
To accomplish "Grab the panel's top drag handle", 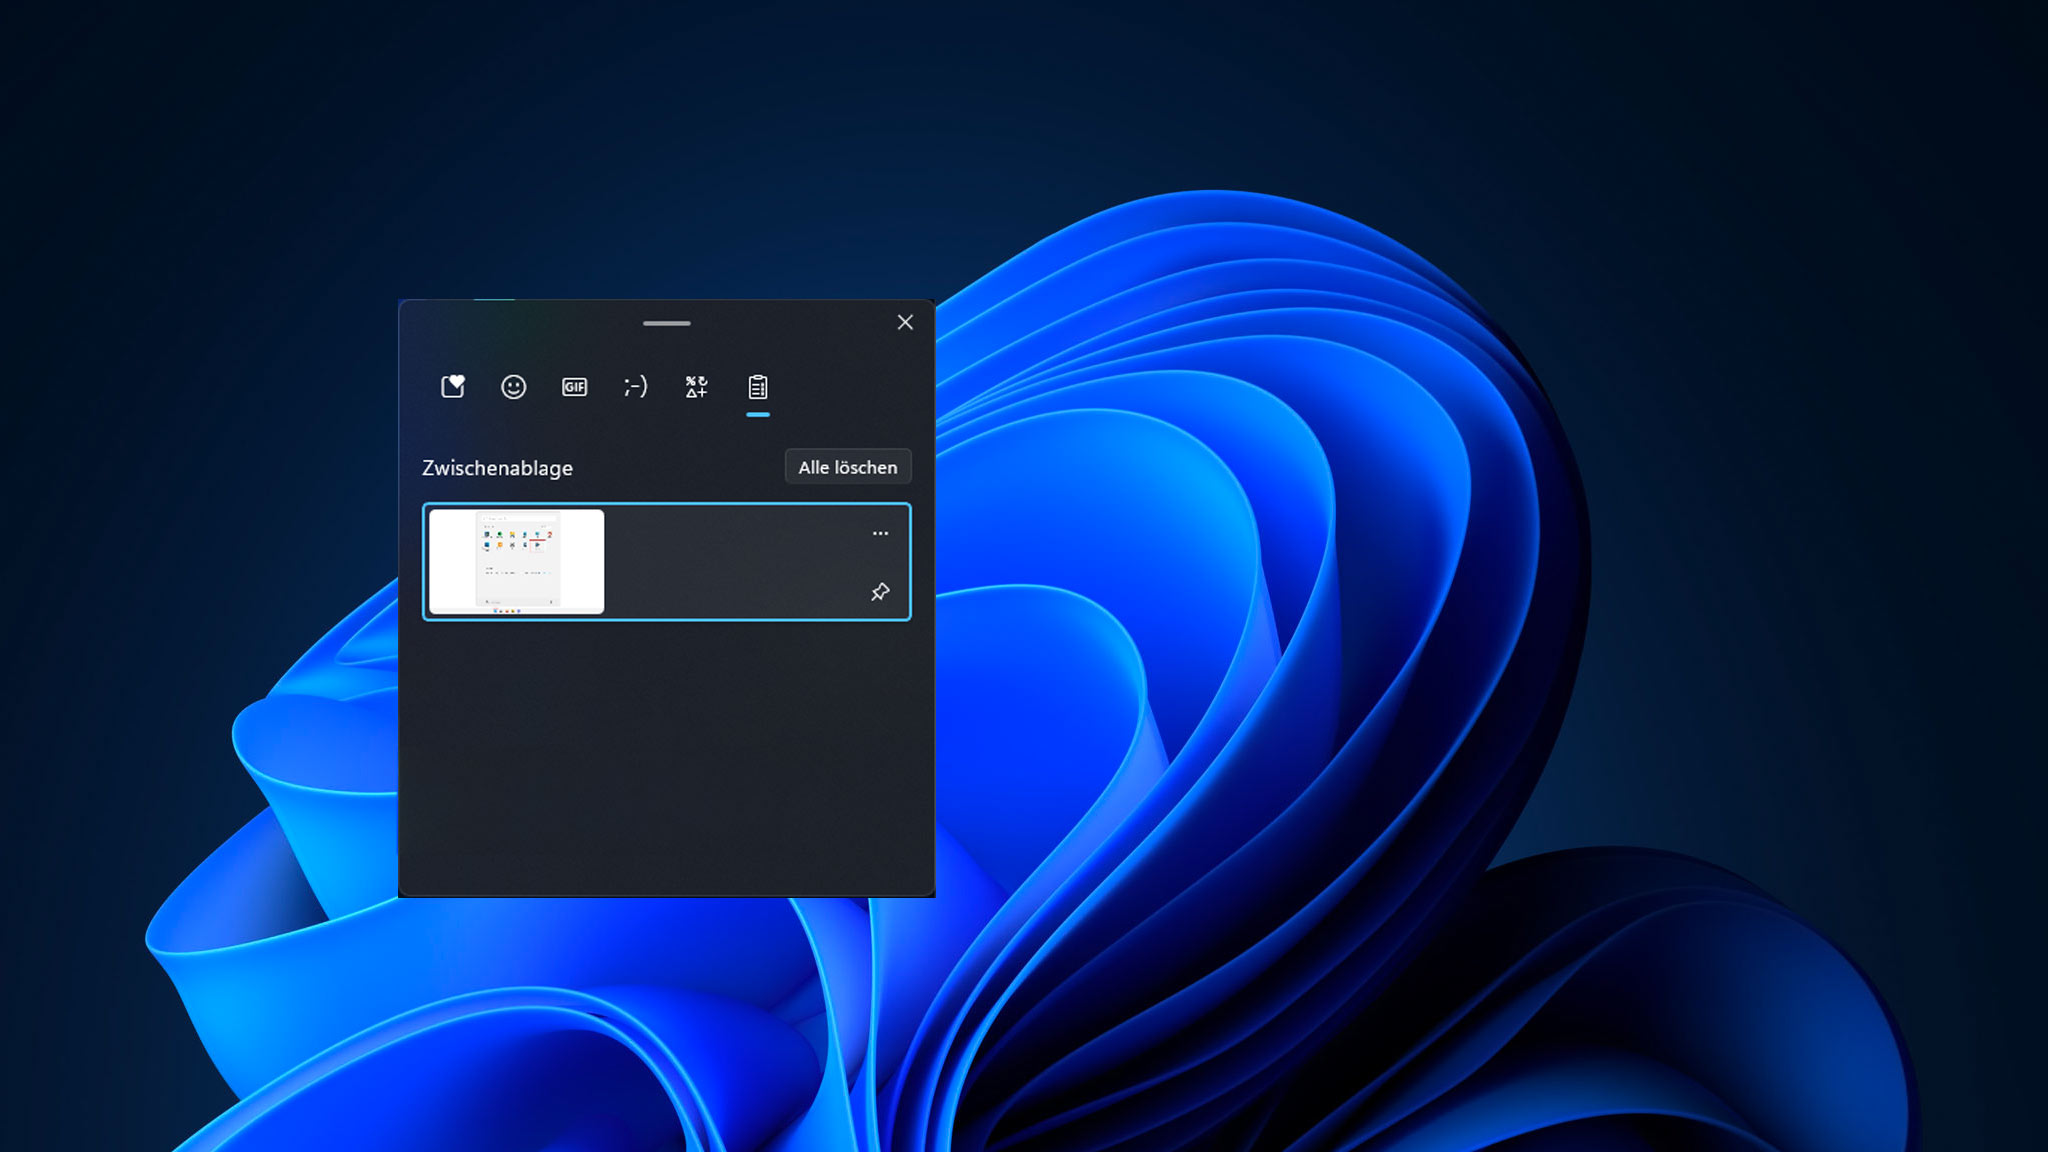I will (666, 324).
